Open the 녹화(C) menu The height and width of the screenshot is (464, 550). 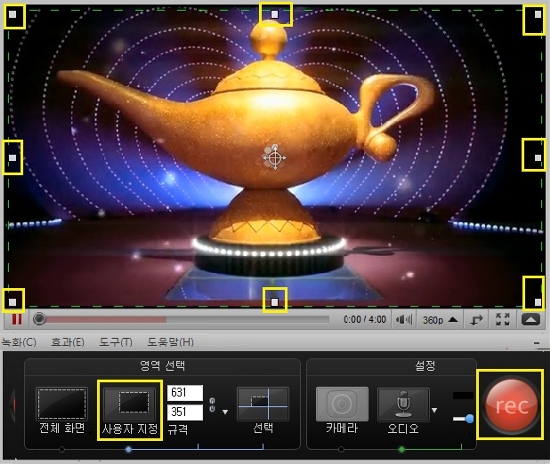pyautogui.click(x=18, y=342)
